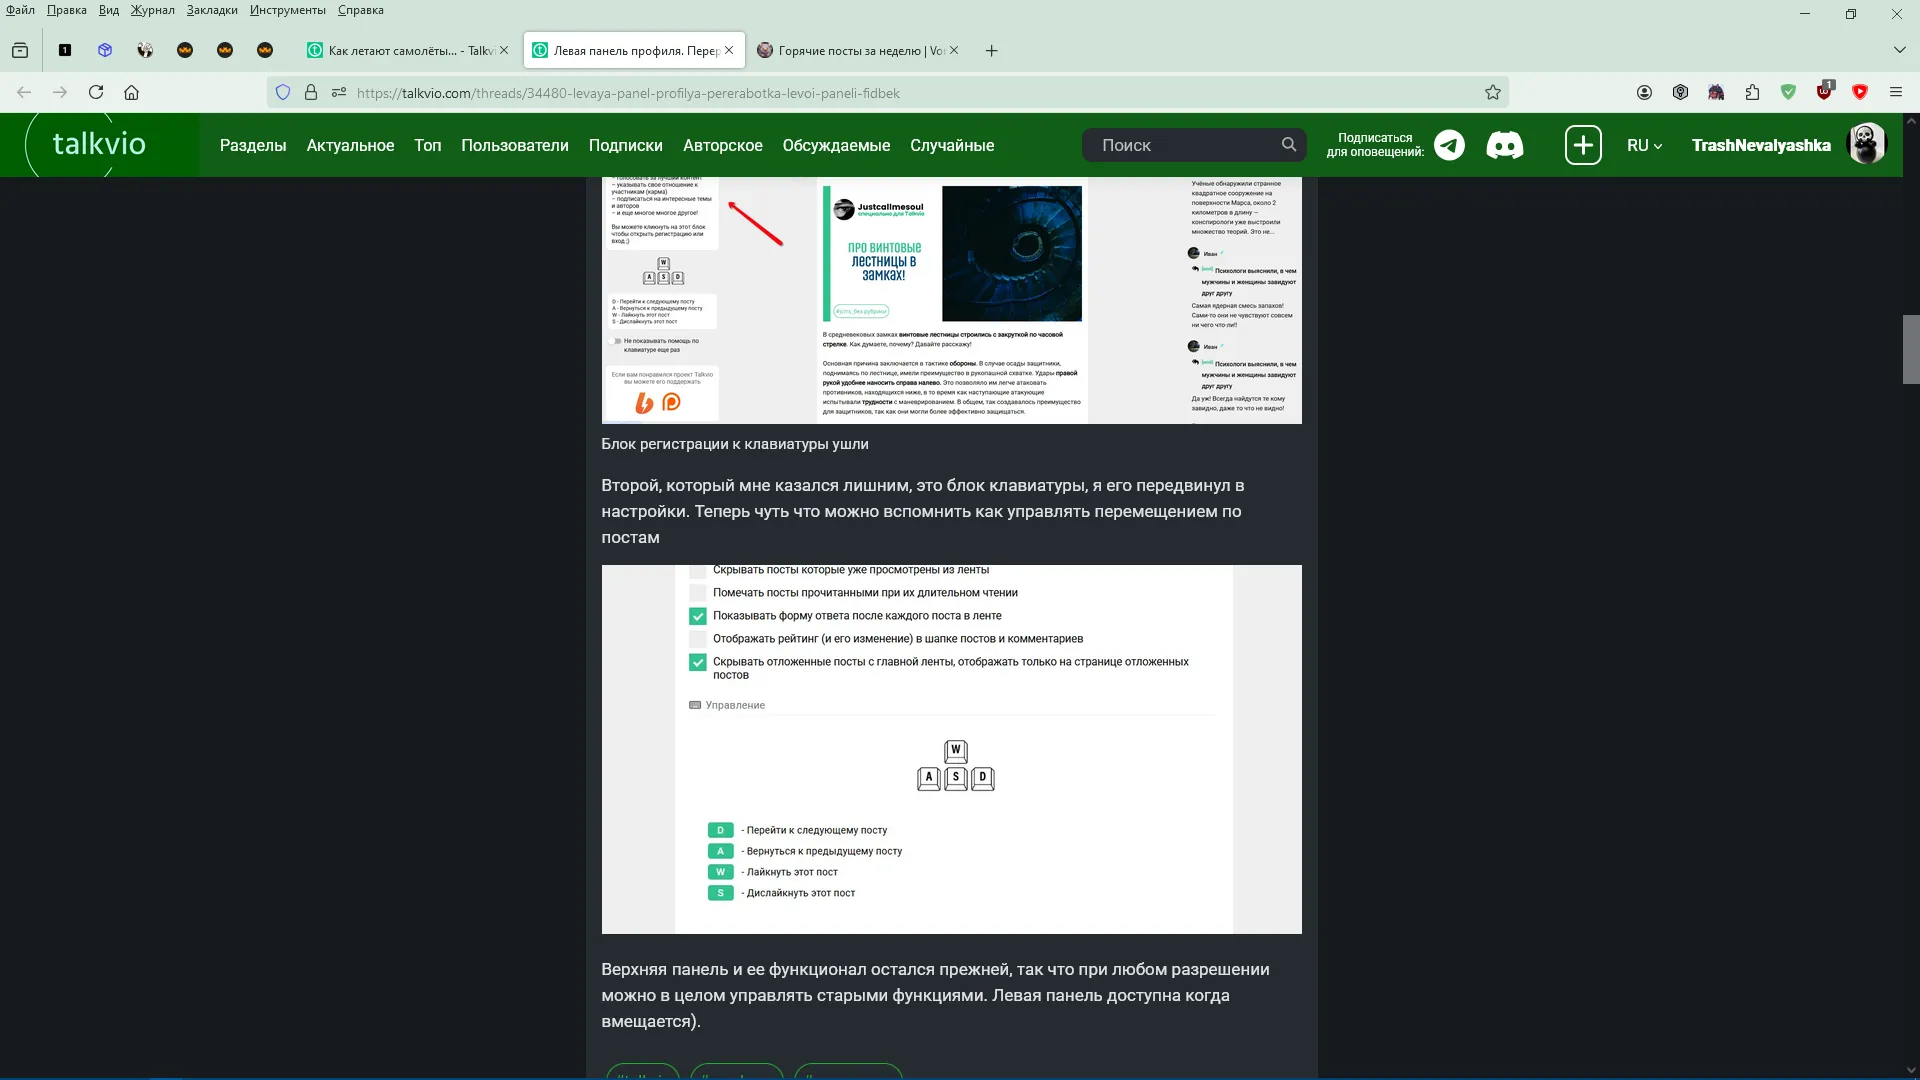
Task: Bookmark this page with the star icon
Action: click(1493, 93)
